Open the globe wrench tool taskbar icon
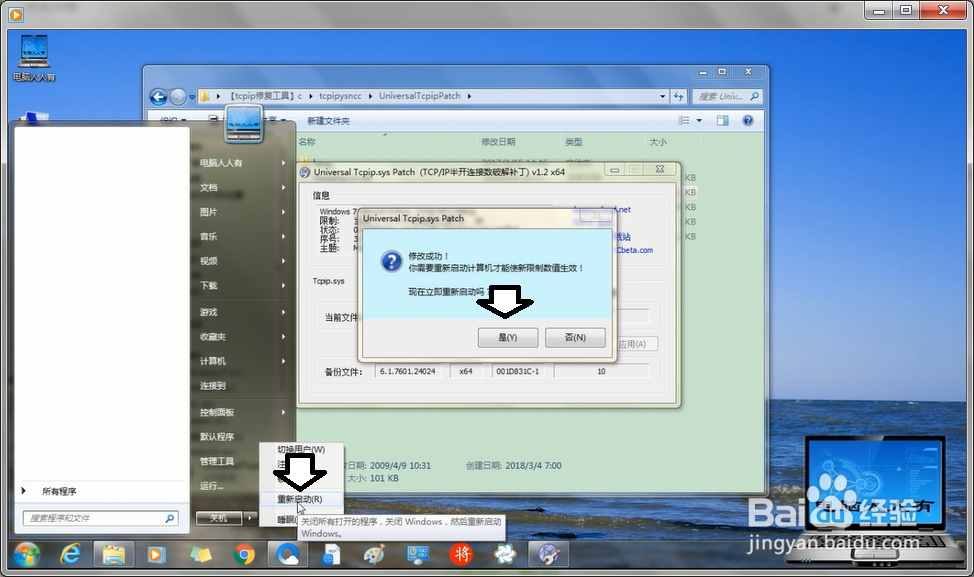 coord(548,554)
